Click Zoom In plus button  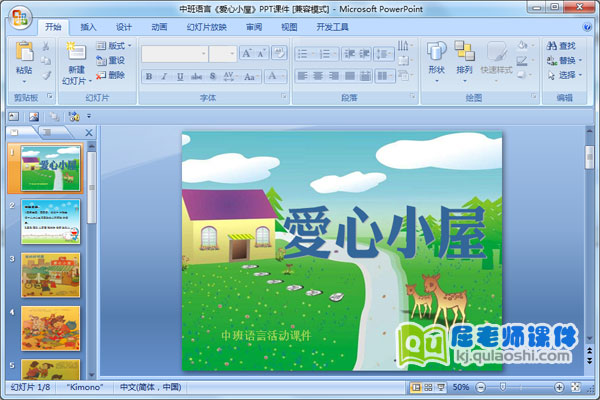(559, 387)
